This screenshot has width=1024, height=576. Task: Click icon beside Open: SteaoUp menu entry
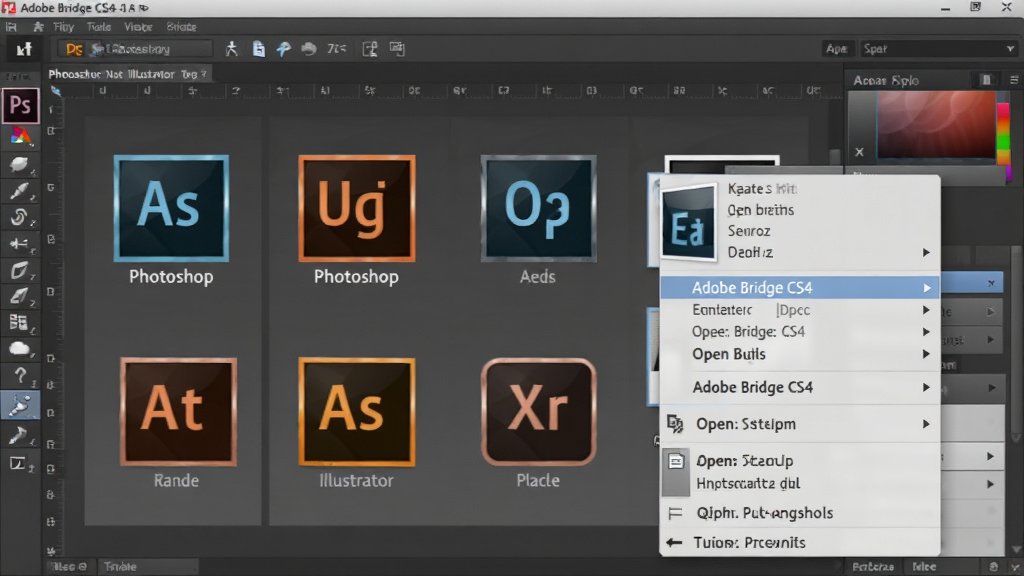coord(676,461)
